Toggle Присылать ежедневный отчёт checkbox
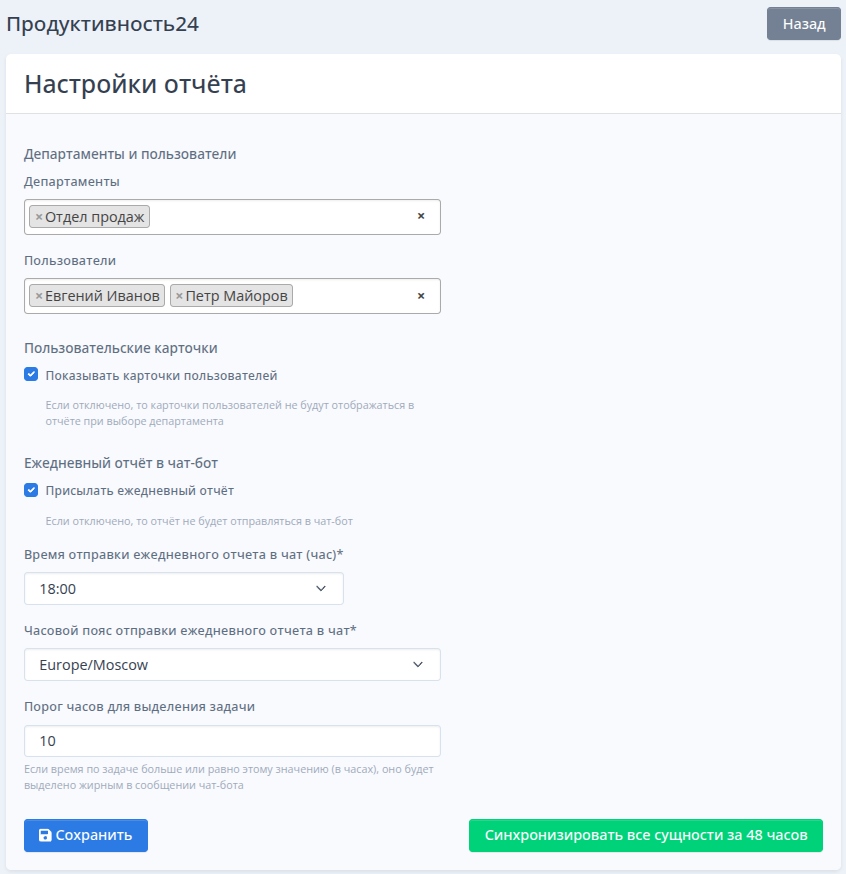The height and width of the screenshot is (874, 846). (x=31, y=490)
